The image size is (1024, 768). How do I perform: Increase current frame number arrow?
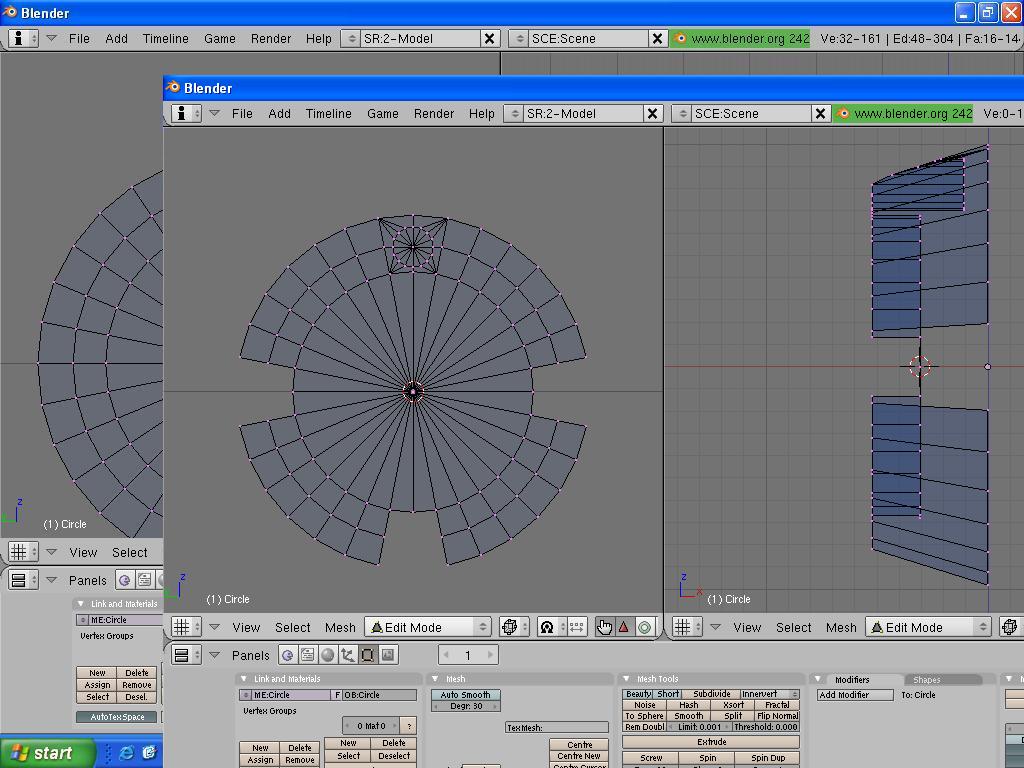coord(490,655)
